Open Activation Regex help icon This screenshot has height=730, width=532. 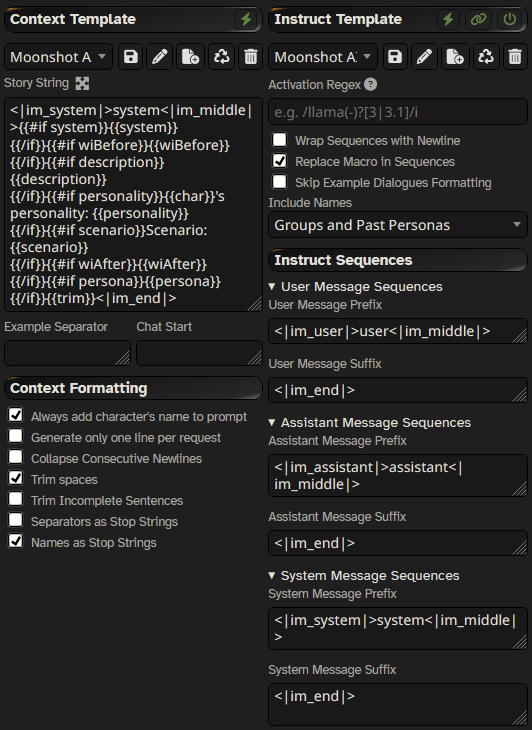click(x=370, y=84)
